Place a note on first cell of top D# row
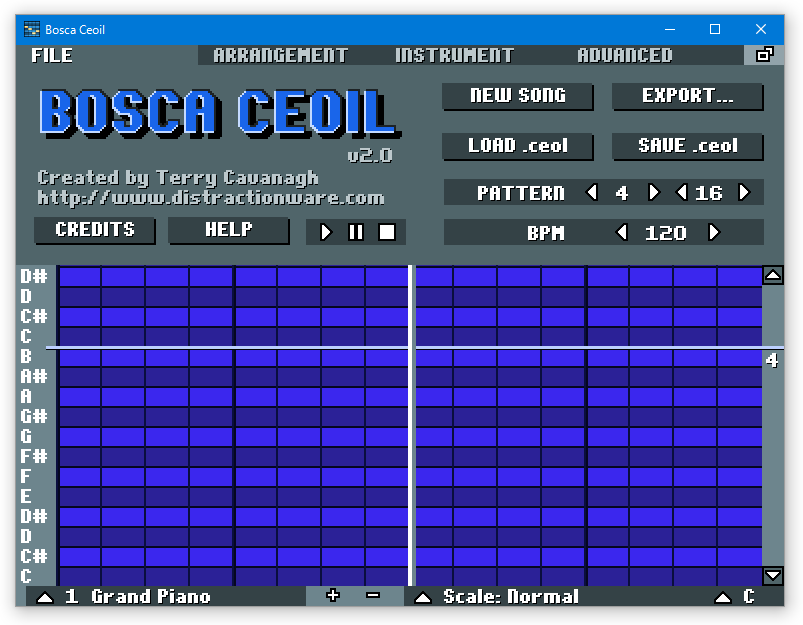 (79, 277)
